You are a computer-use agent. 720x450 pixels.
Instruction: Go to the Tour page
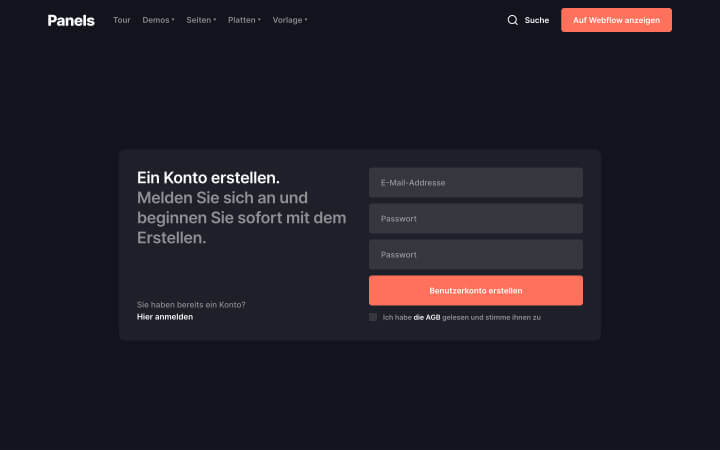[x=122, y=20]
